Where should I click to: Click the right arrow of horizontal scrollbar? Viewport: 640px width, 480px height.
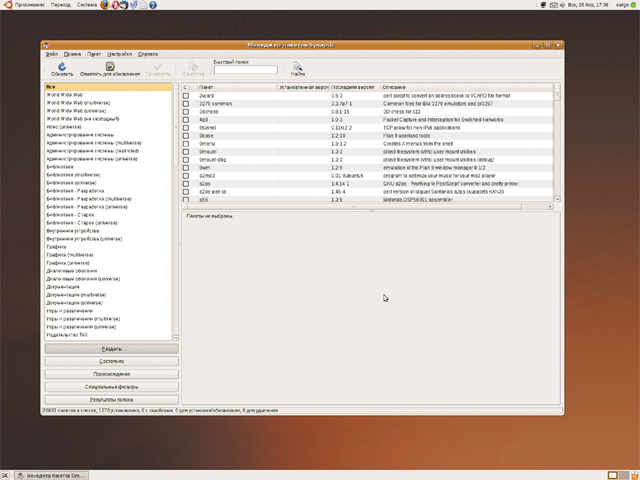click(550, 207)
